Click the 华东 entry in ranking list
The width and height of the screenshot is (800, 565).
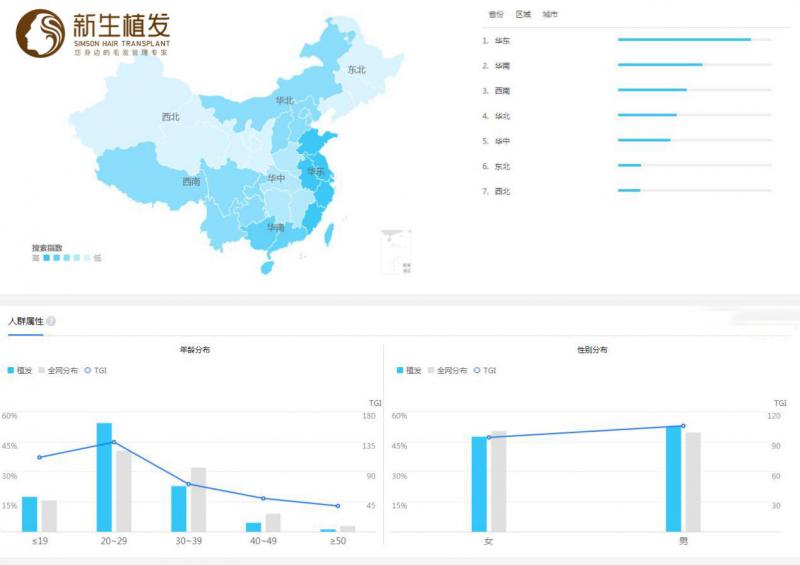point(501,41)
